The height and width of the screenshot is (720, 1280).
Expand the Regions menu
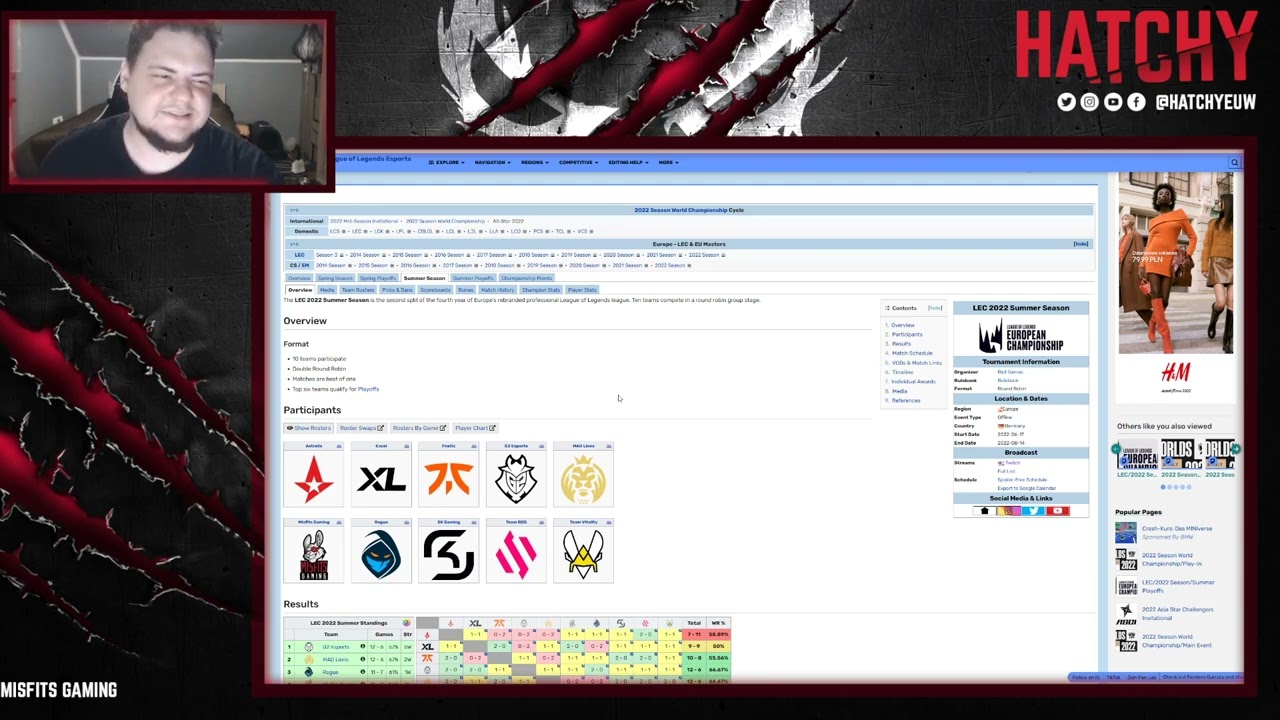[x=535, y=162]
